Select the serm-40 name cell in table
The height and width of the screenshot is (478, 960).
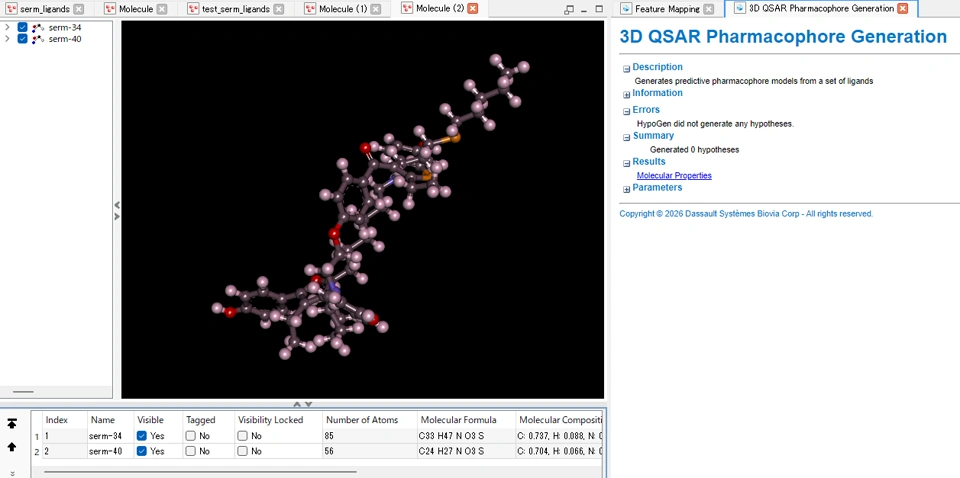pyautogui.click(x=110, y=451)
